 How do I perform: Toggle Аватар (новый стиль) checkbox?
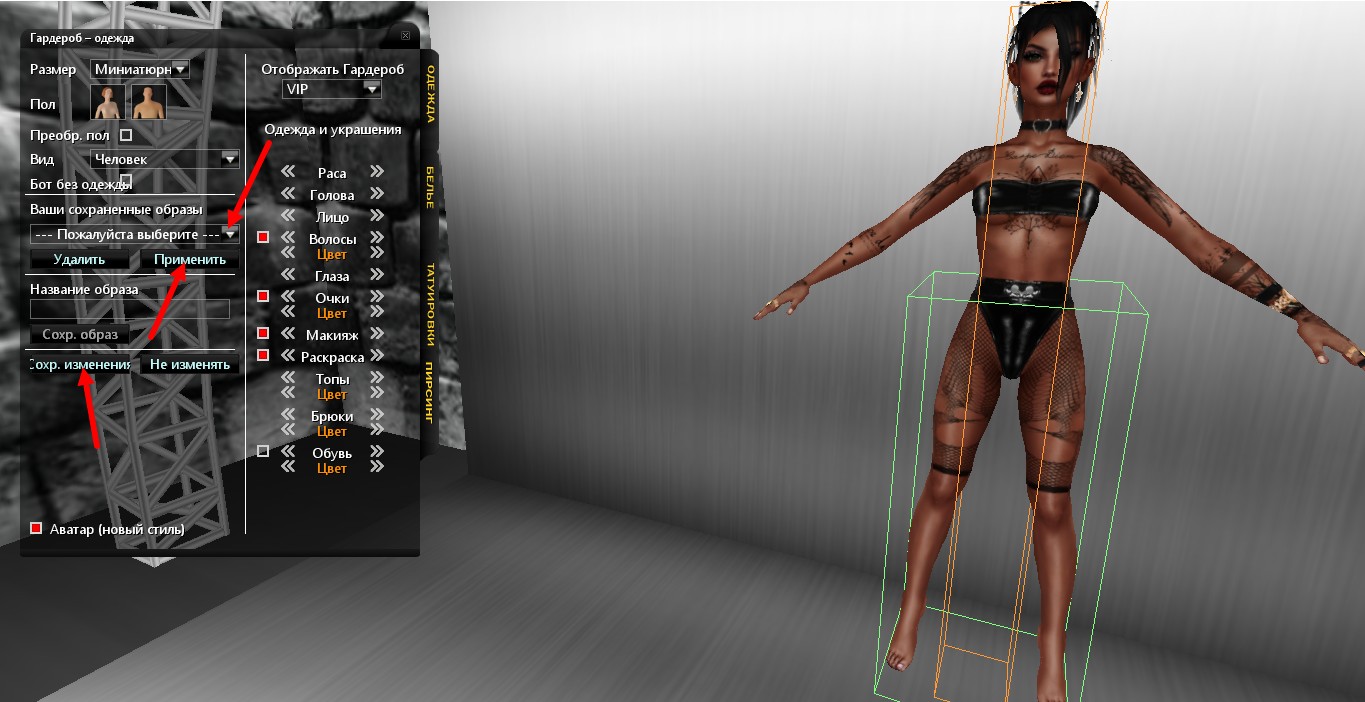pos(37,528)
